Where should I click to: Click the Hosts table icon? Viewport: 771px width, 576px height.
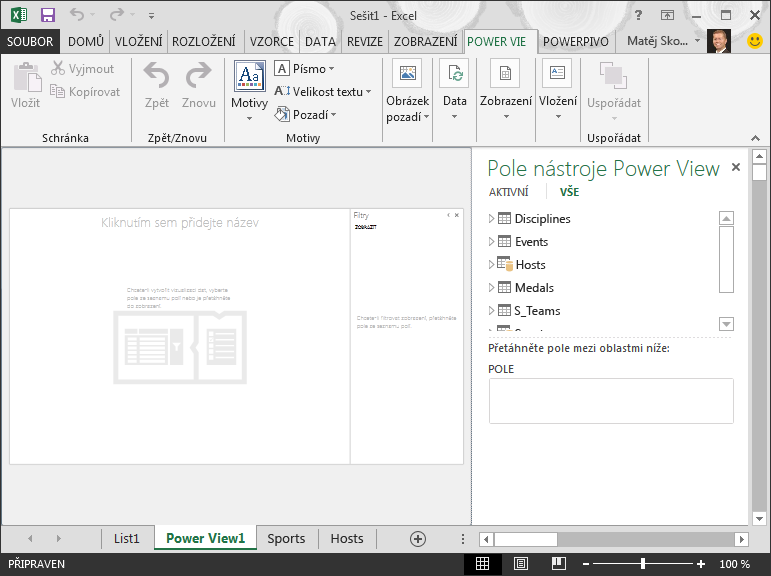(x=504, y=264)
